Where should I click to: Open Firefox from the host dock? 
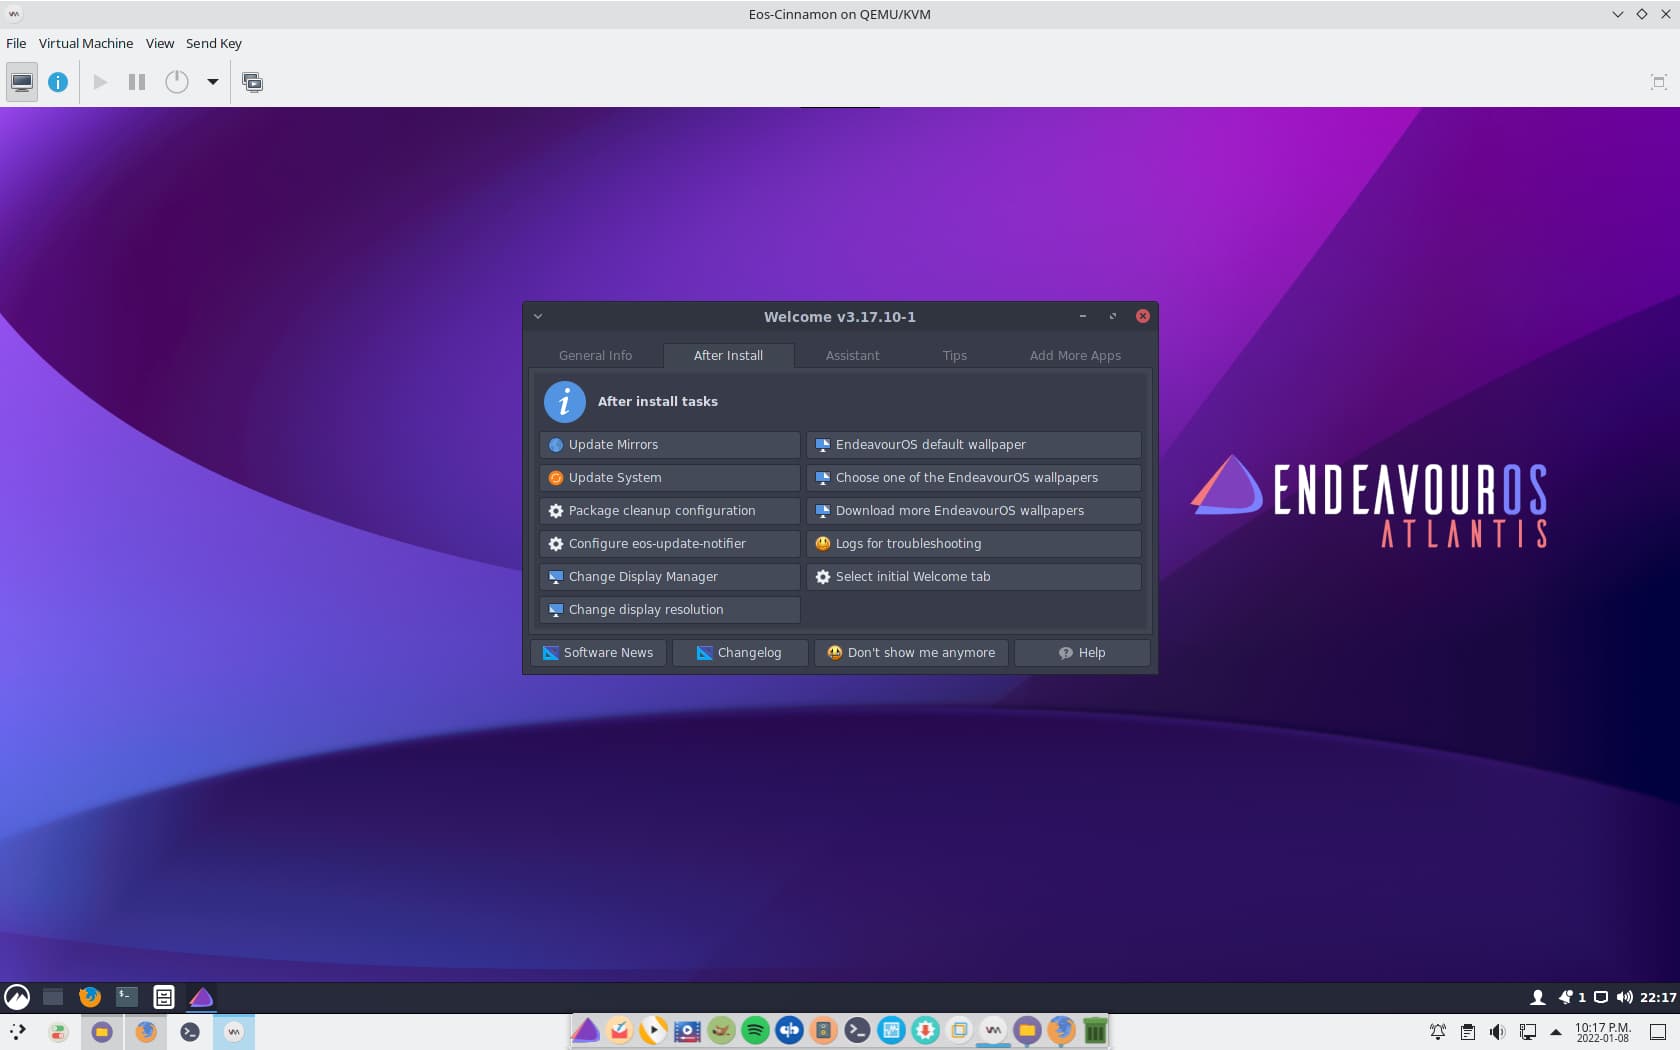[x=1061, y=1030]
